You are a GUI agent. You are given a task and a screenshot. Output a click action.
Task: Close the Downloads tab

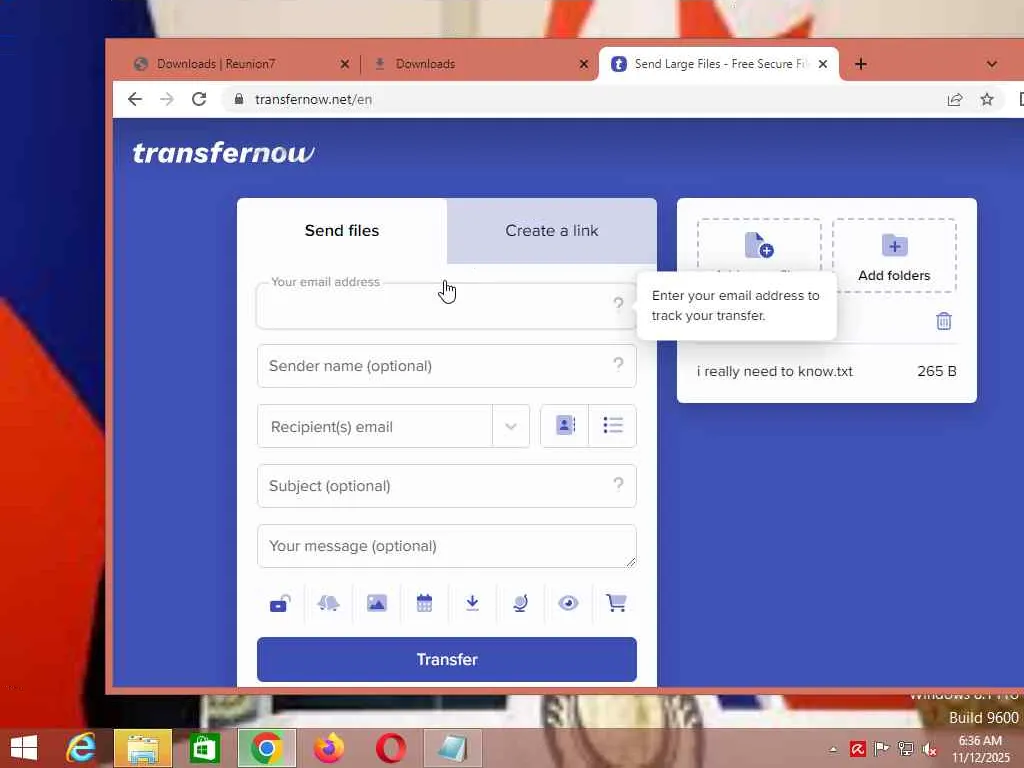tap(584, 64)
